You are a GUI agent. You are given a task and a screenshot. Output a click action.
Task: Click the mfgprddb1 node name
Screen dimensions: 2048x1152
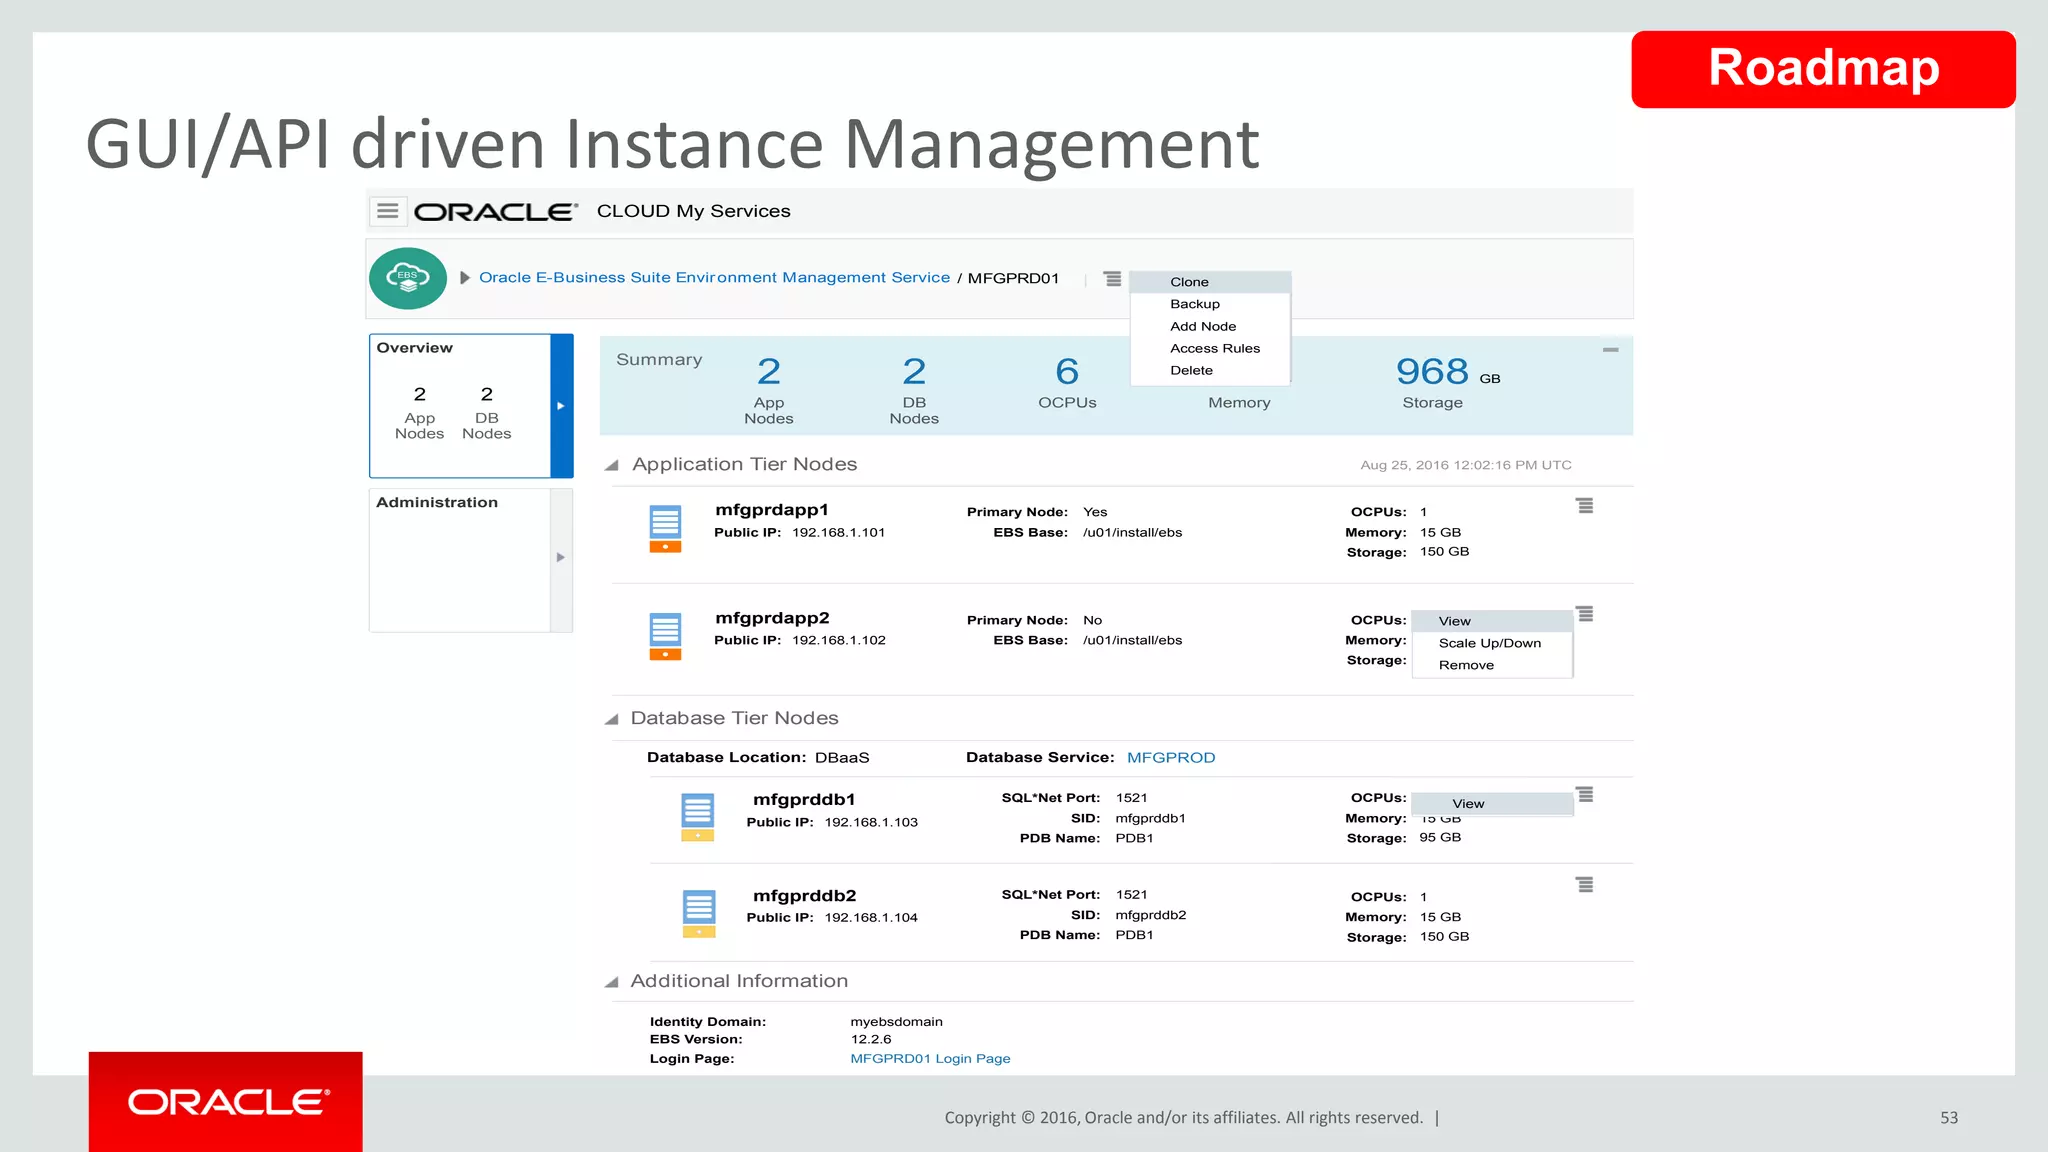[804, 800]
